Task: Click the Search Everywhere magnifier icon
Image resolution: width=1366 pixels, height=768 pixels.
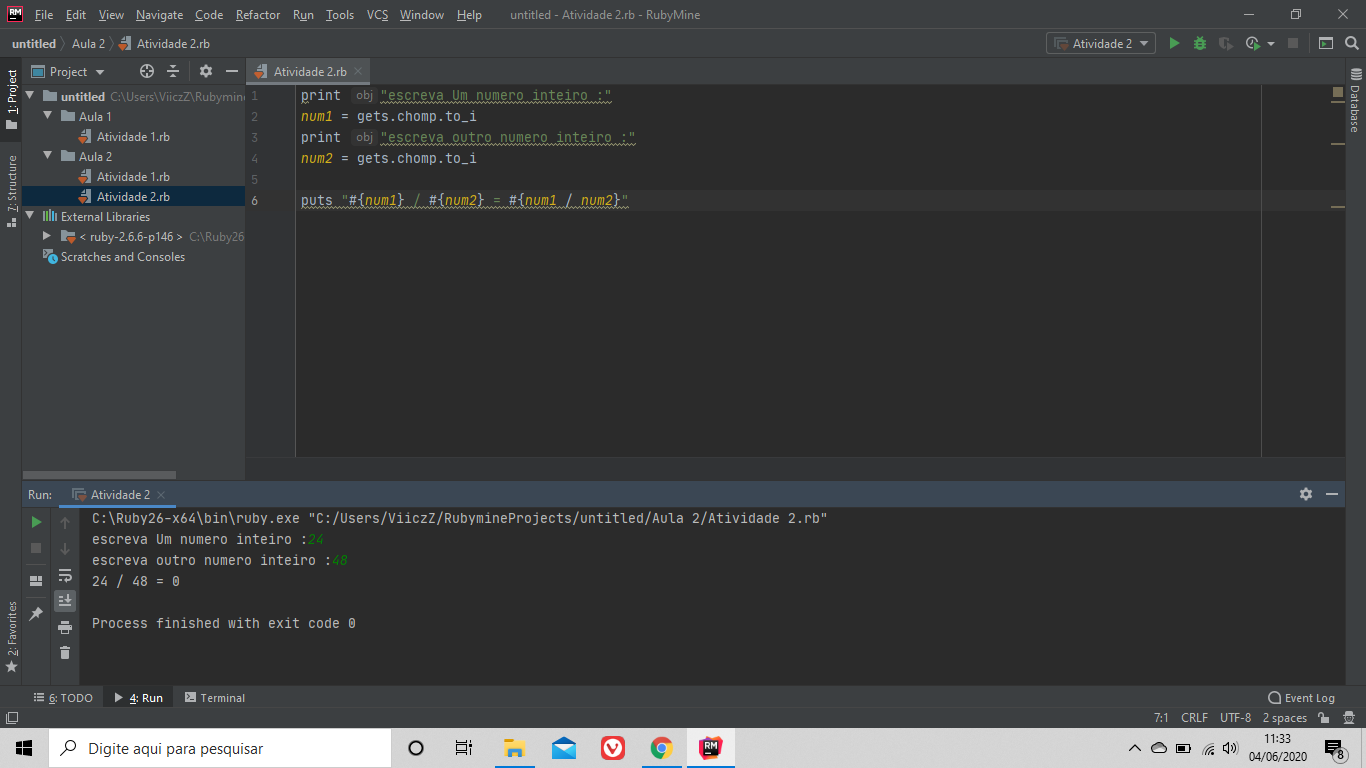Action: coord(1352,44)
